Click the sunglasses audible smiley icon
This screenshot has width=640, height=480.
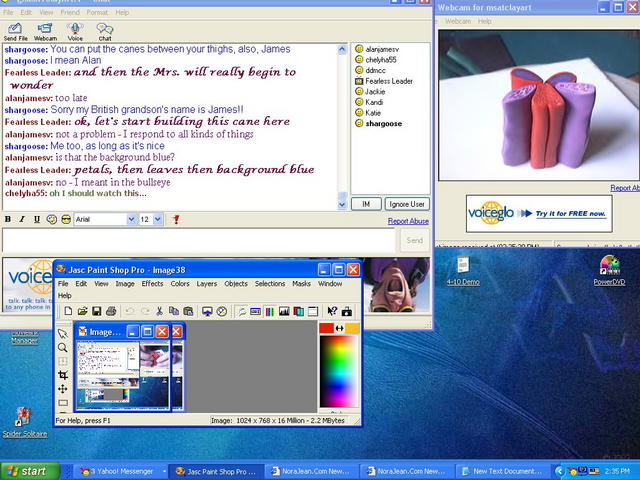[x=66, y=219]
